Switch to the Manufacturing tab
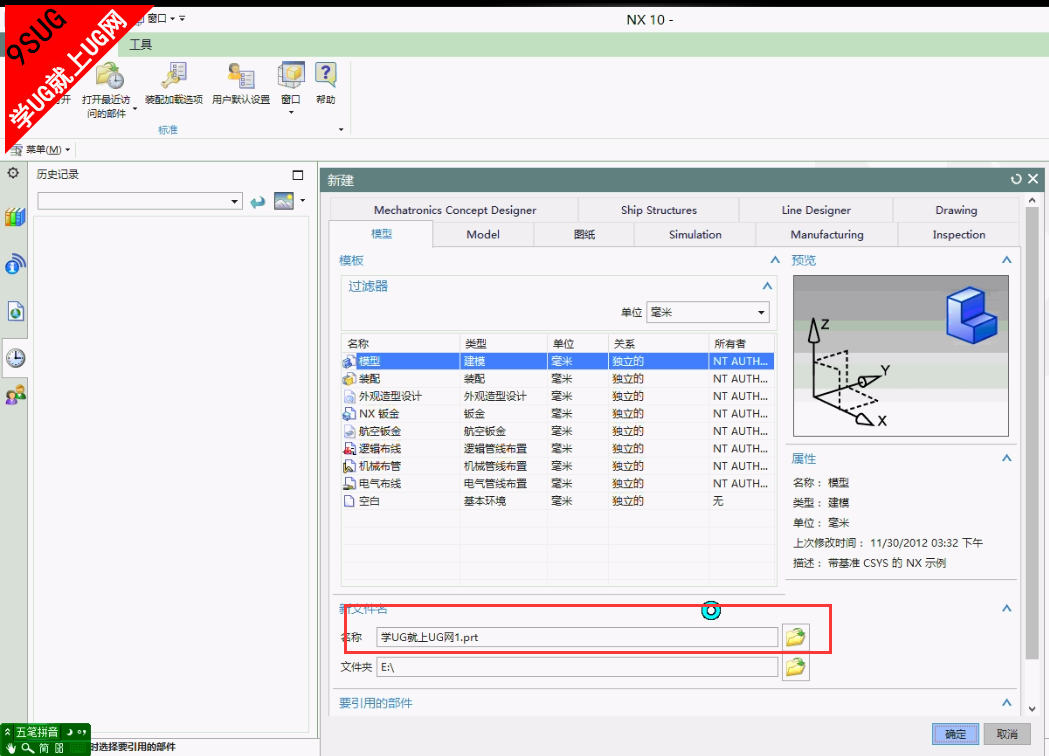1049x756 pixels. point(827,235)
